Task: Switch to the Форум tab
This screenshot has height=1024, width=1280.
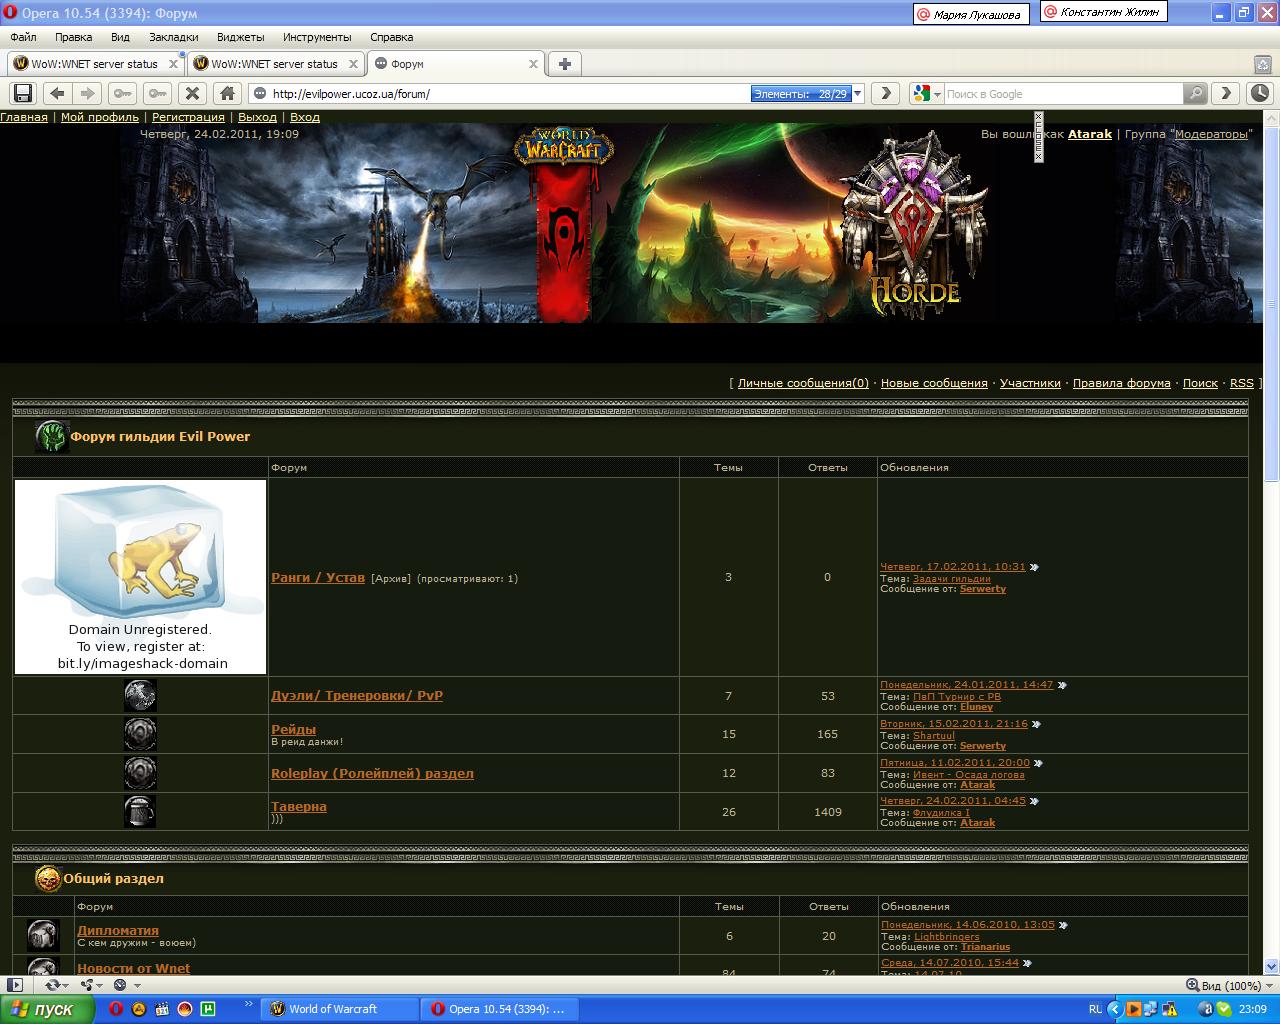Action: click(x=456, y=64)
